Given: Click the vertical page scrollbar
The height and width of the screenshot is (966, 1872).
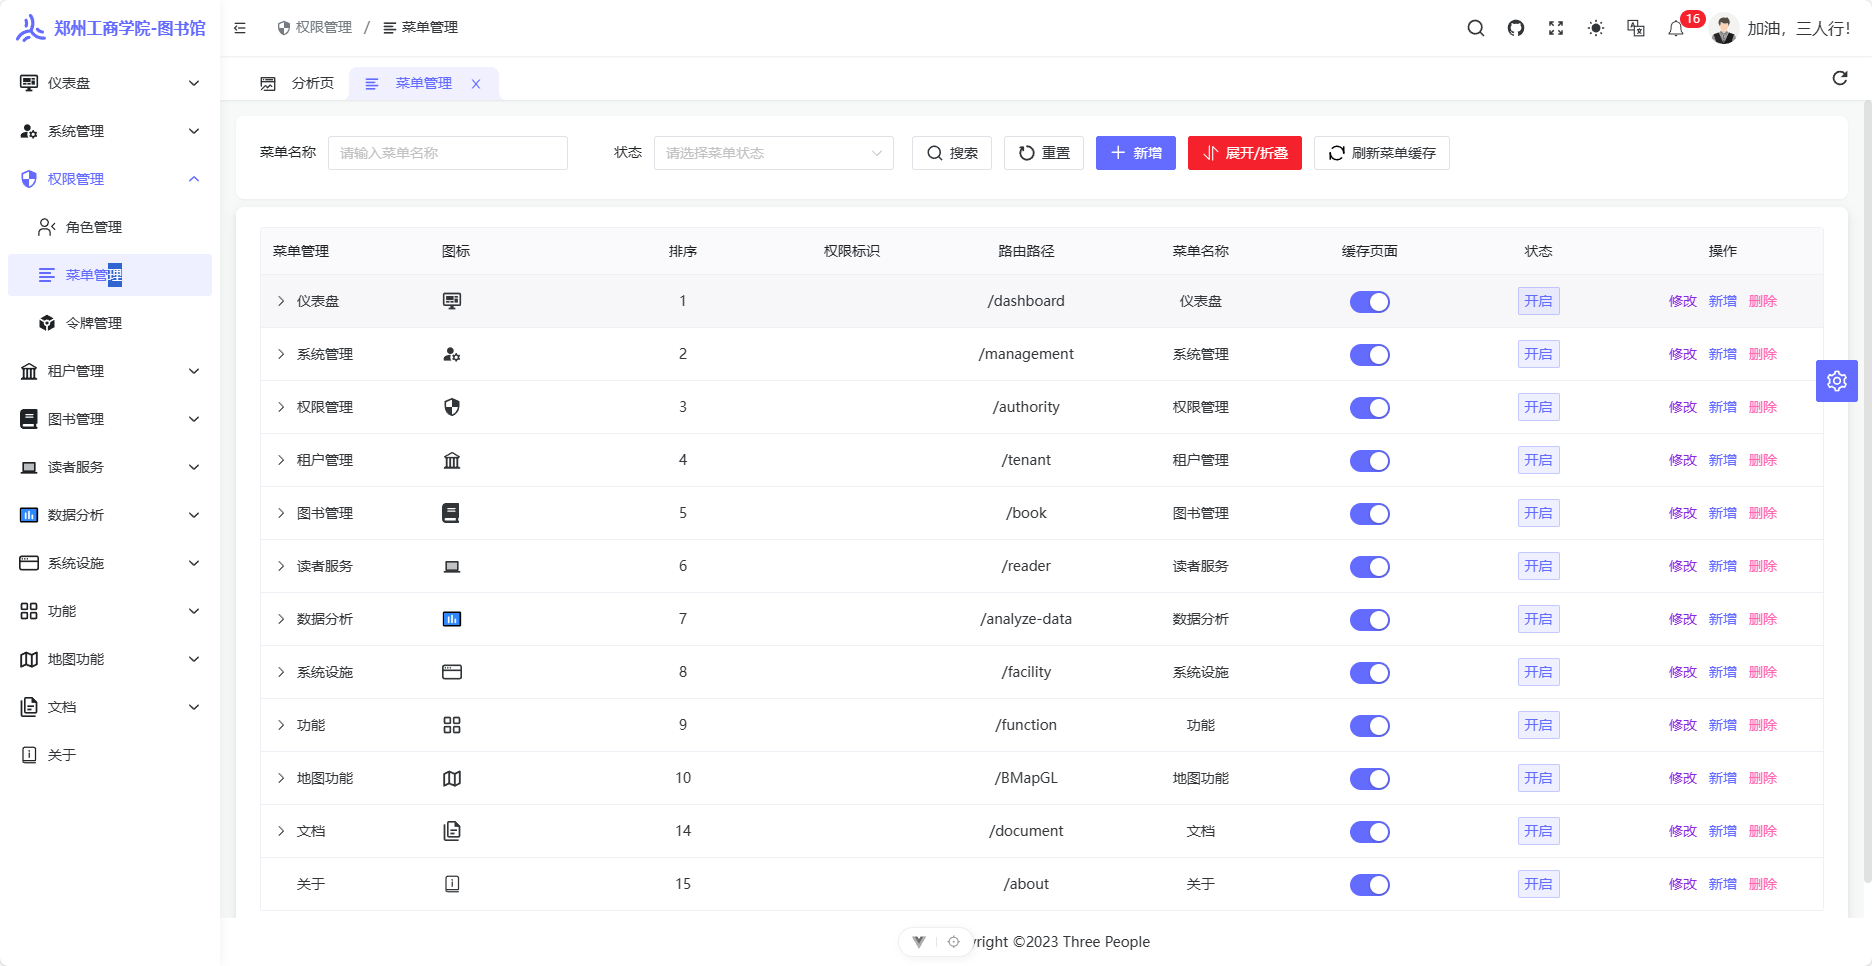Looking at the screenshot, I should click(x=1867, y=490).
